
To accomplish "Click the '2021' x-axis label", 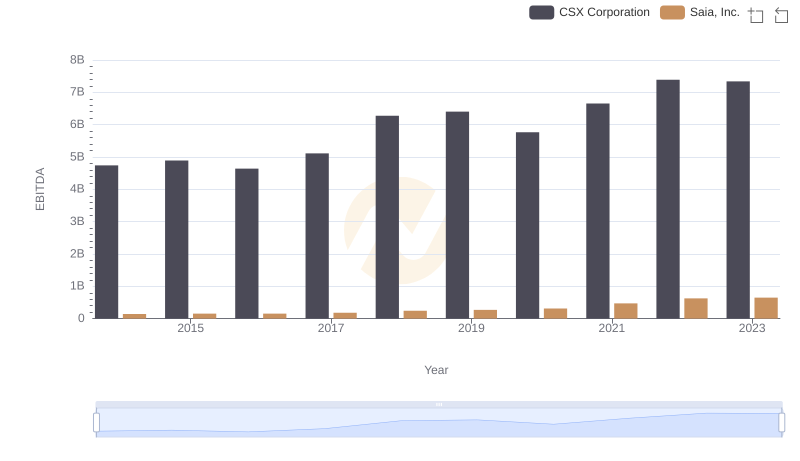I will click(611, 328).
